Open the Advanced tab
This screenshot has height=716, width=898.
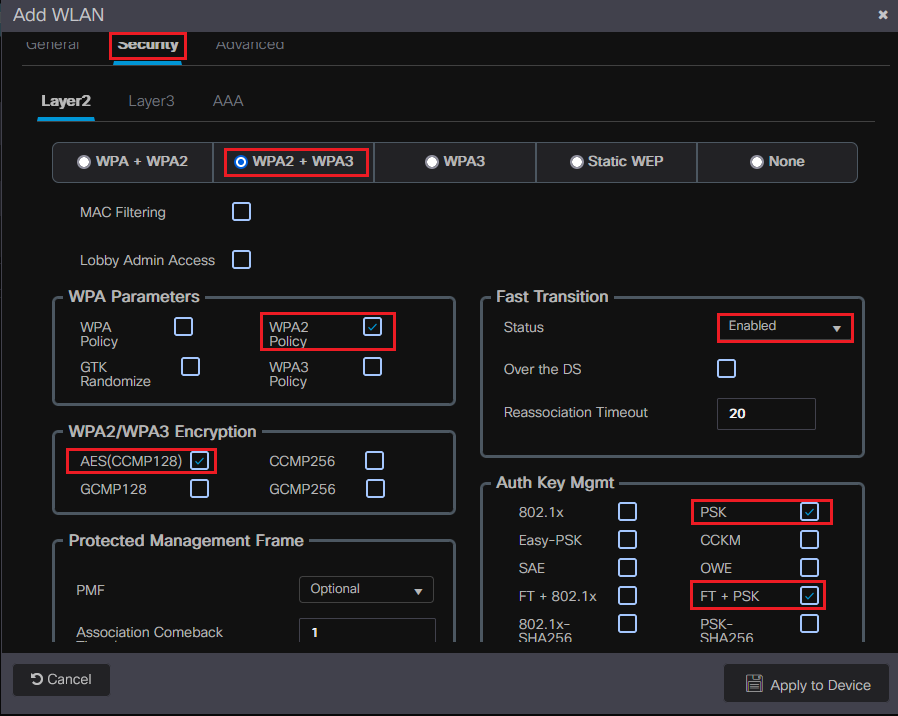click(250, 46)
